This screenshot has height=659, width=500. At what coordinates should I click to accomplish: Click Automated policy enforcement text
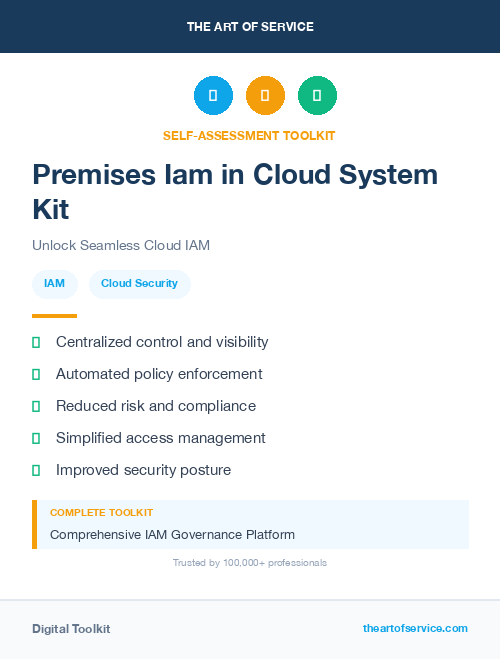coord(159,374)
